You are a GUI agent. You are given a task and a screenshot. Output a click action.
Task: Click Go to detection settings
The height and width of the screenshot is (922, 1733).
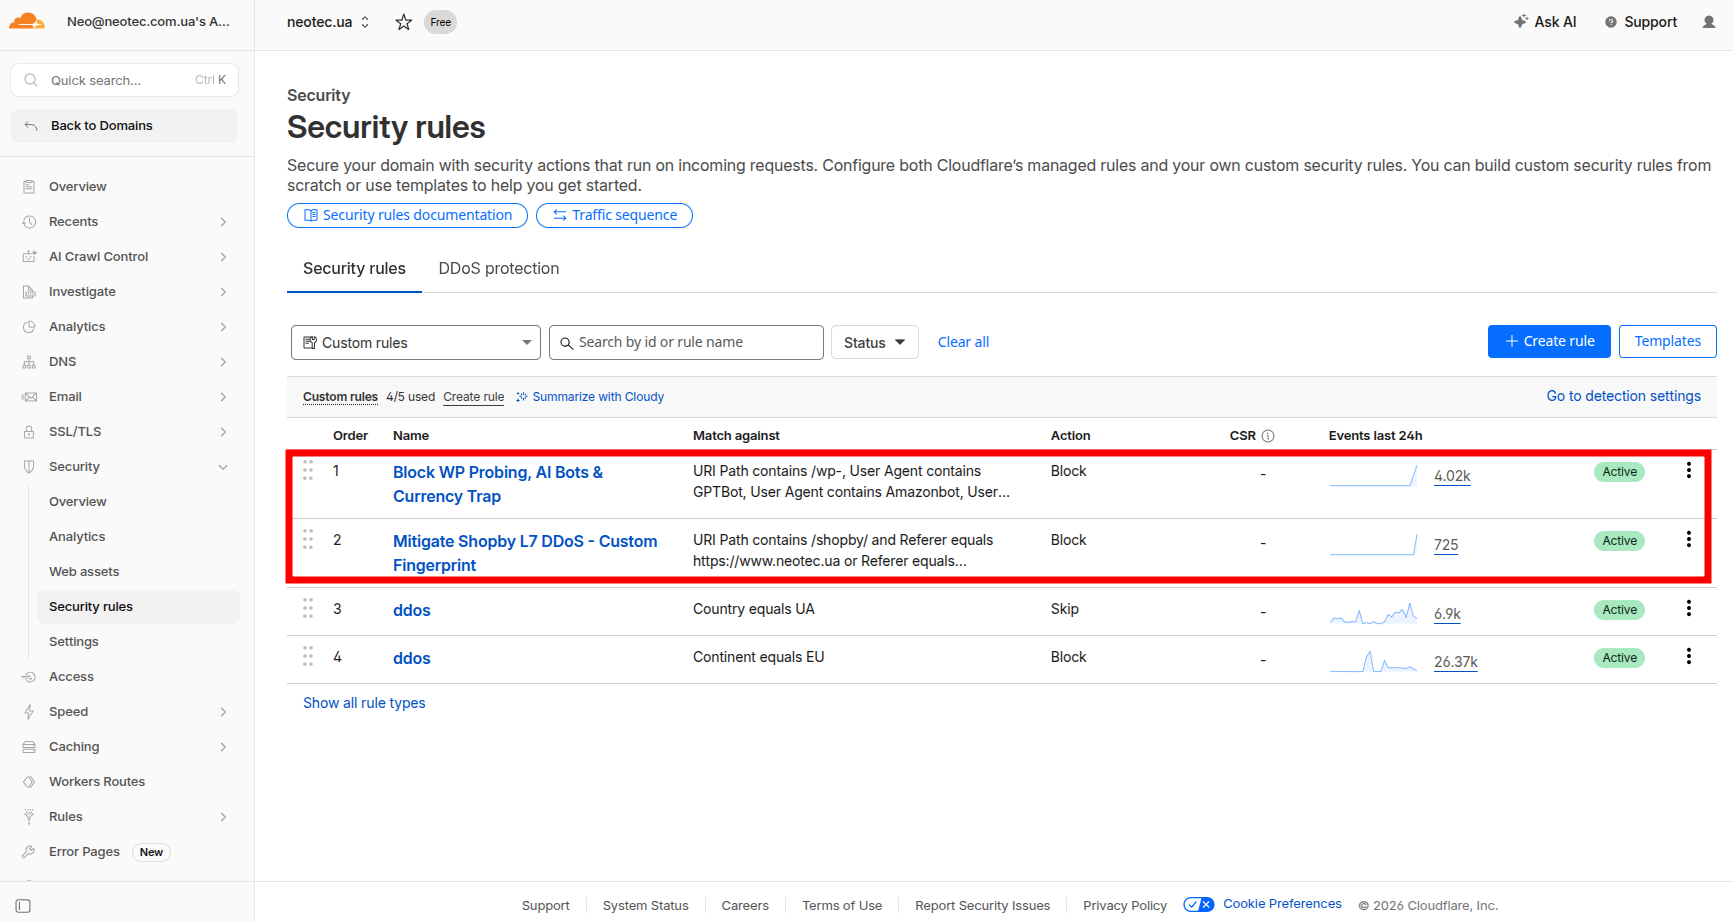1623,396
